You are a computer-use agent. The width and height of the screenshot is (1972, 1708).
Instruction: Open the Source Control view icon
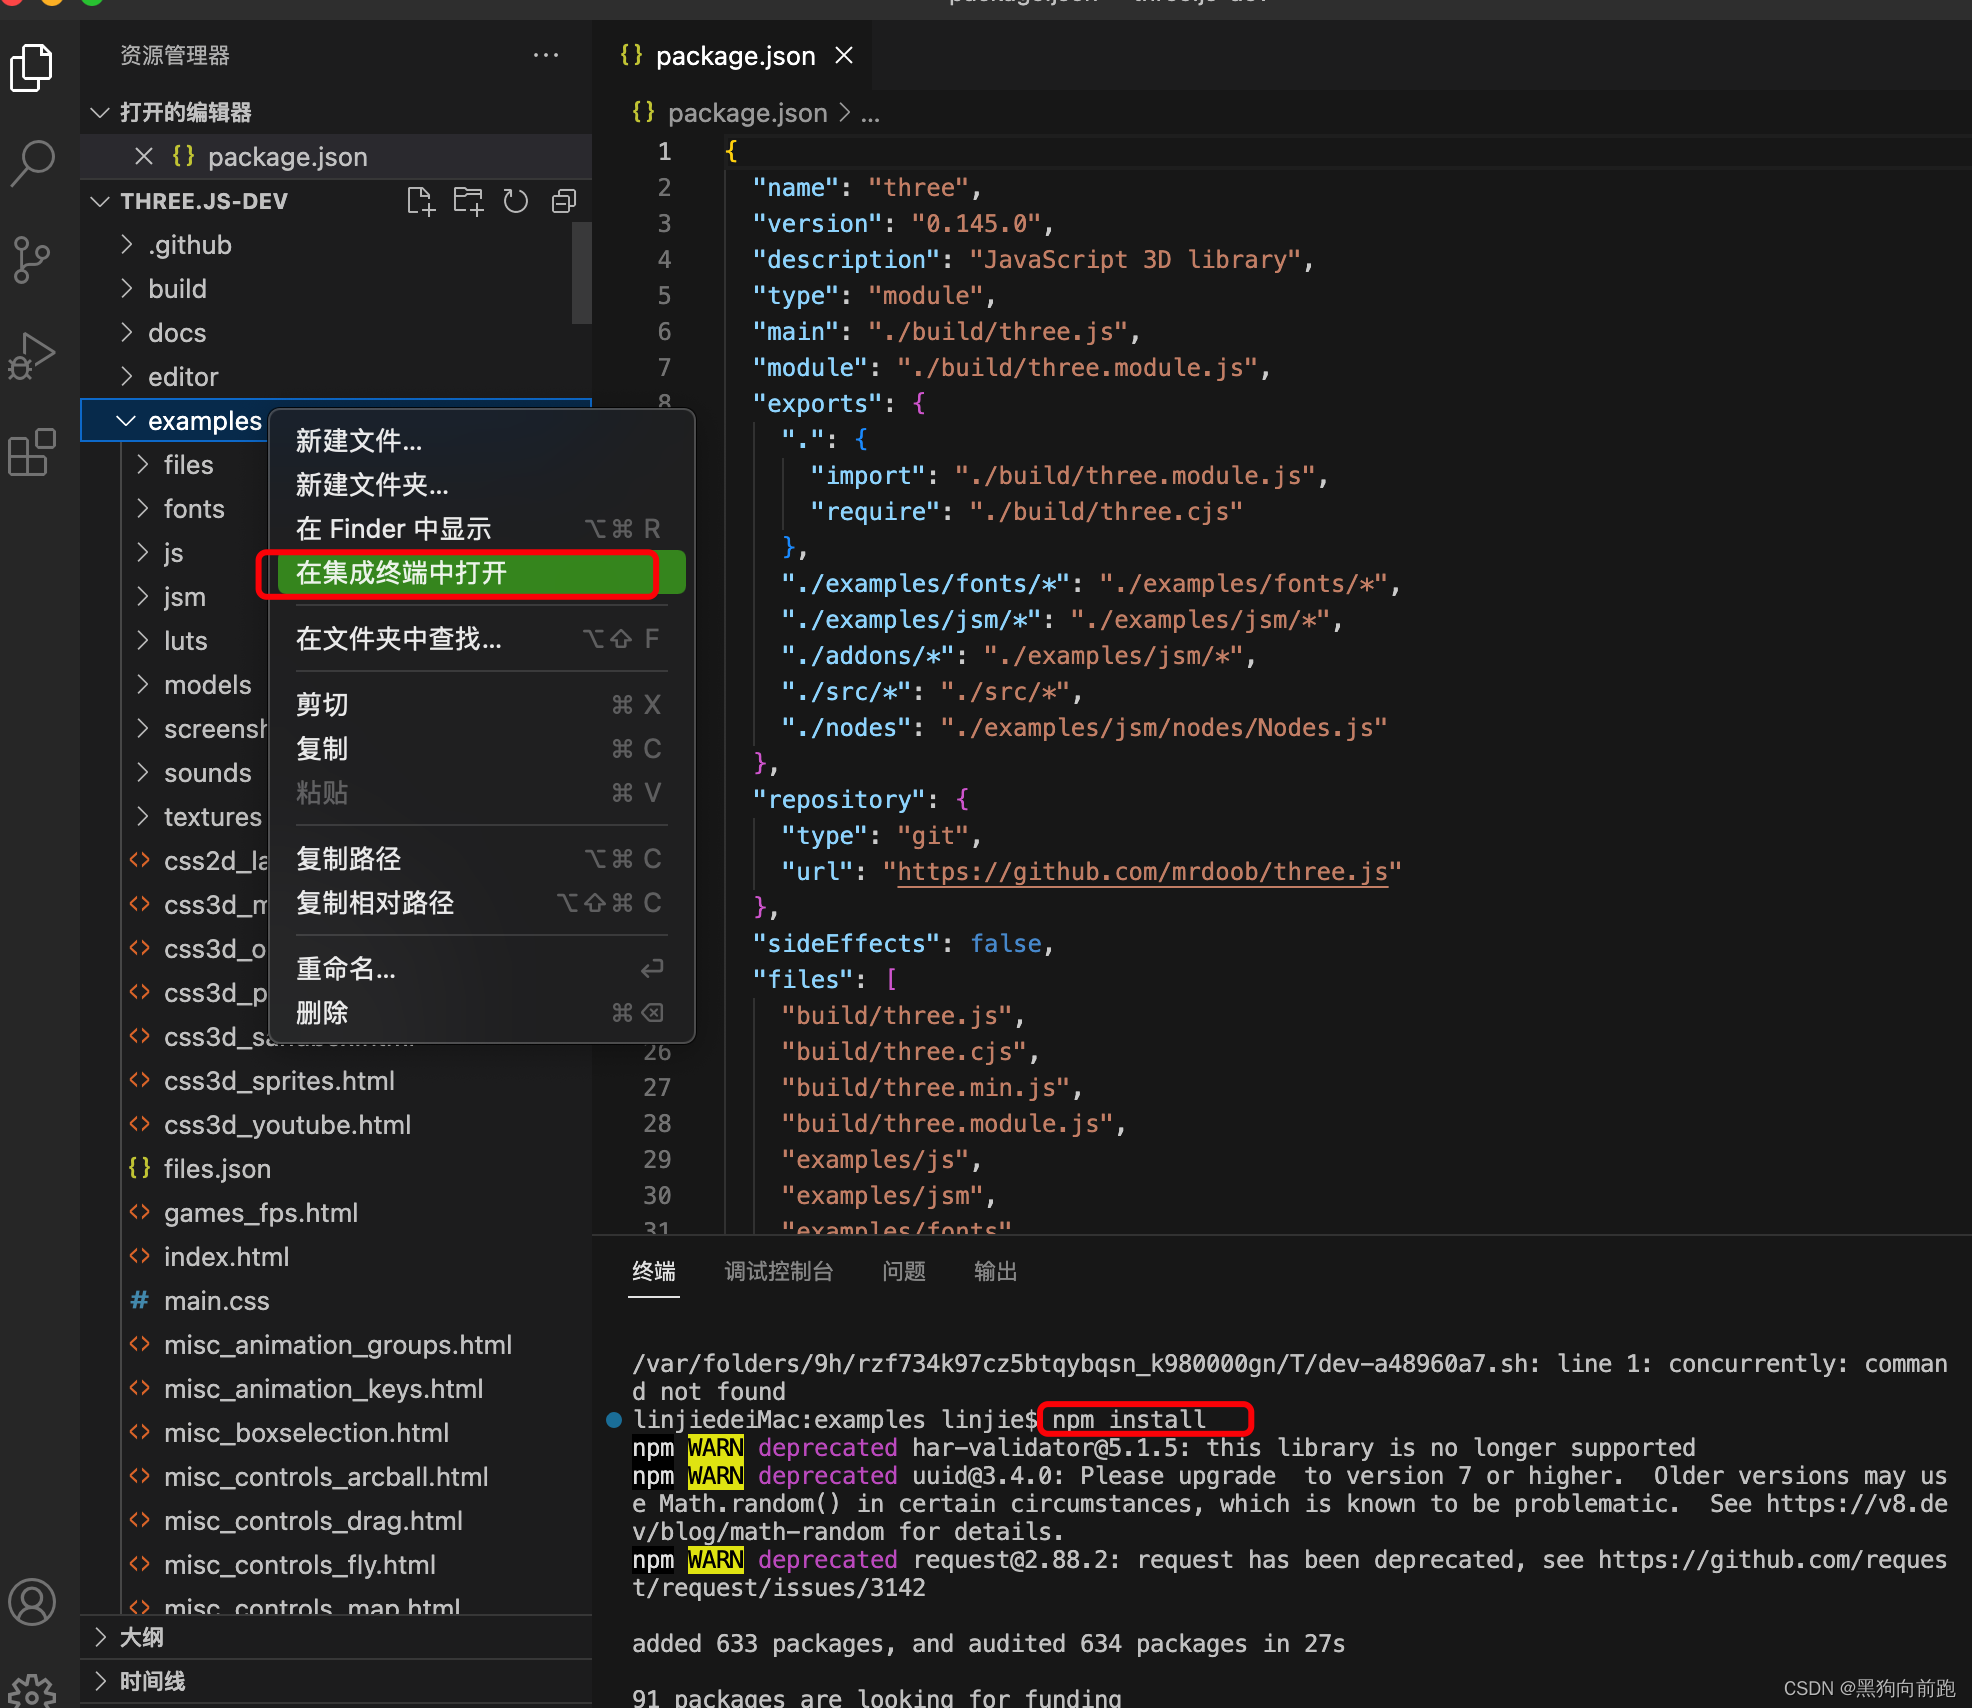point(32,260)
